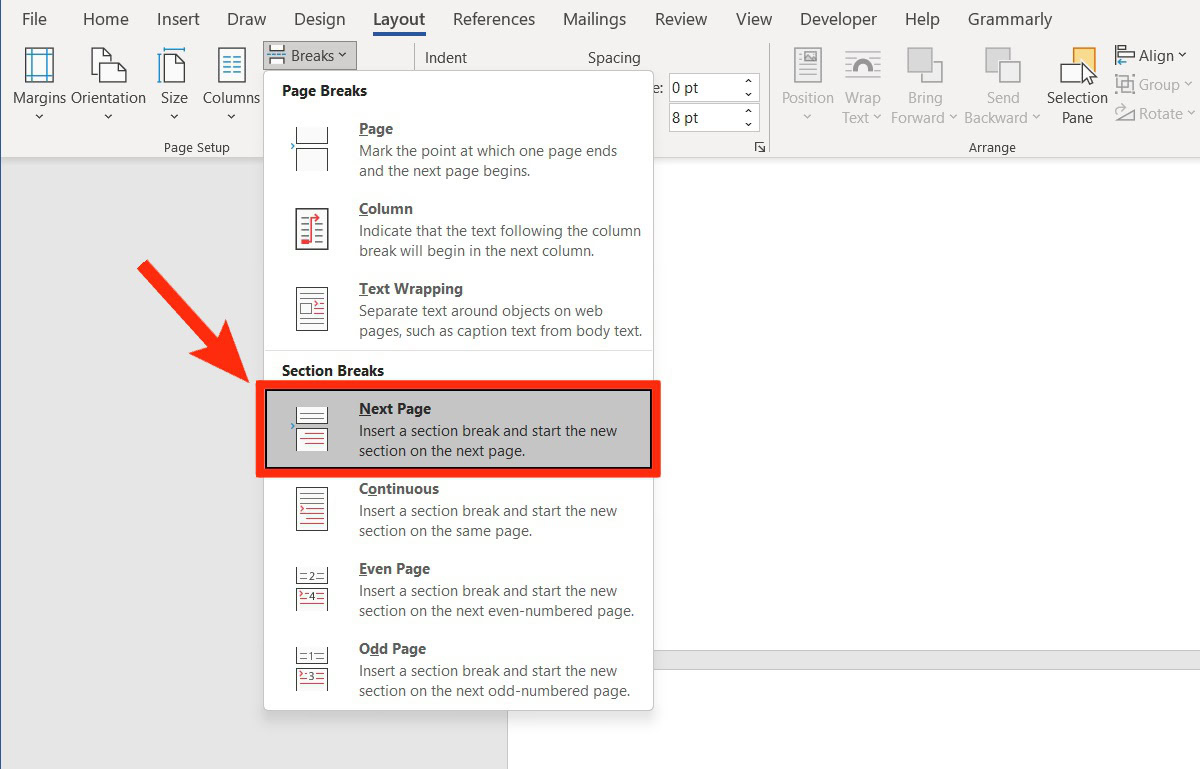Image resolution: width=1200 pixels, height=769 pixels.
Task: Insert a Next Page section break
Action: coord(458,429)
